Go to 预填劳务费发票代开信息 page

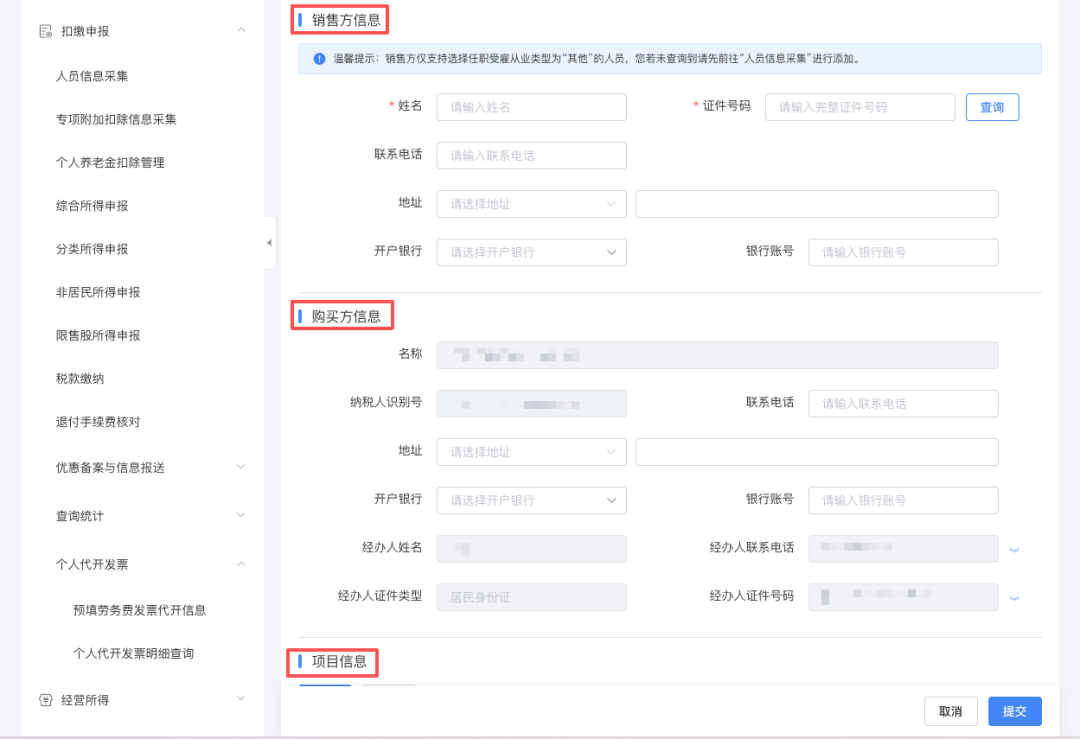[x=139, y=610]
